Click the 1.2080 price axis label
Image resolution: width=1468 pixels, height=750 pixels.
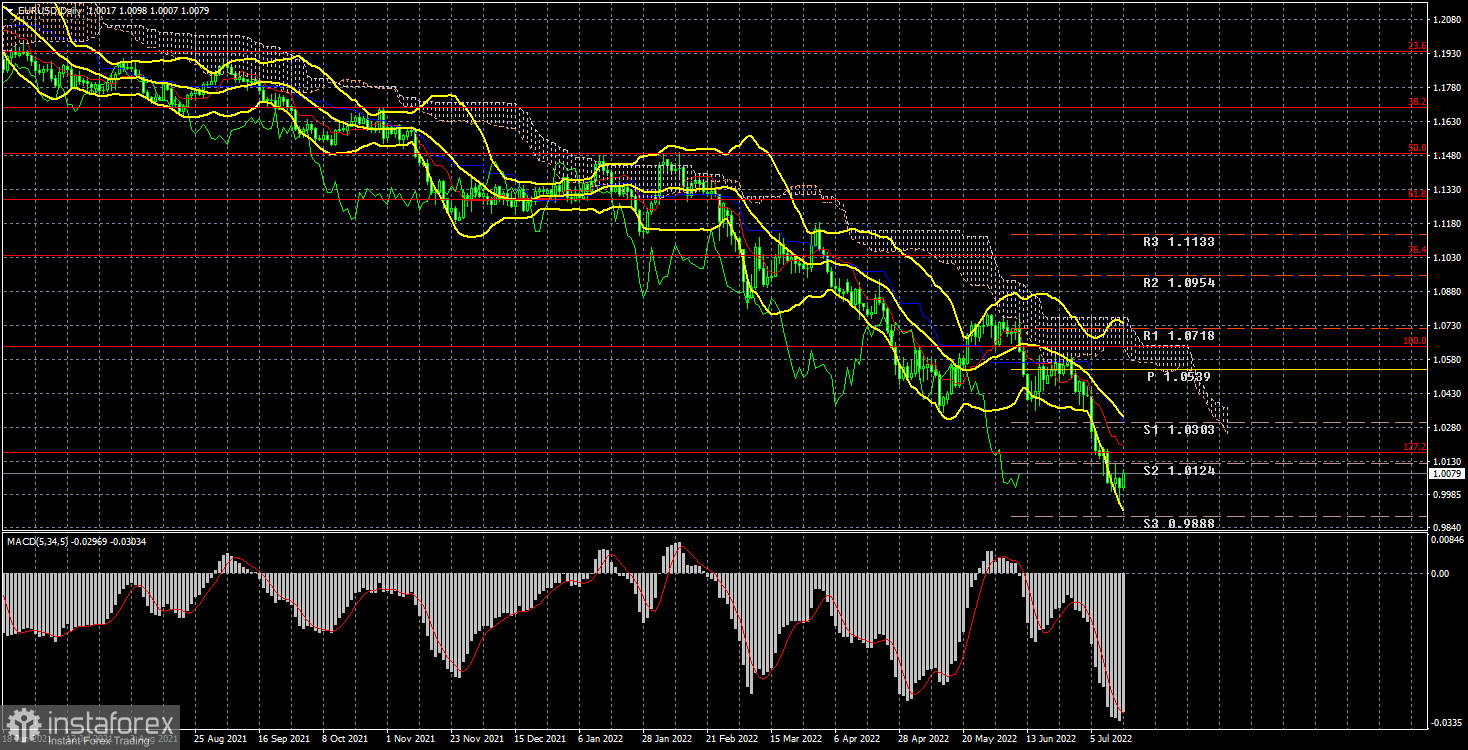1446,19
